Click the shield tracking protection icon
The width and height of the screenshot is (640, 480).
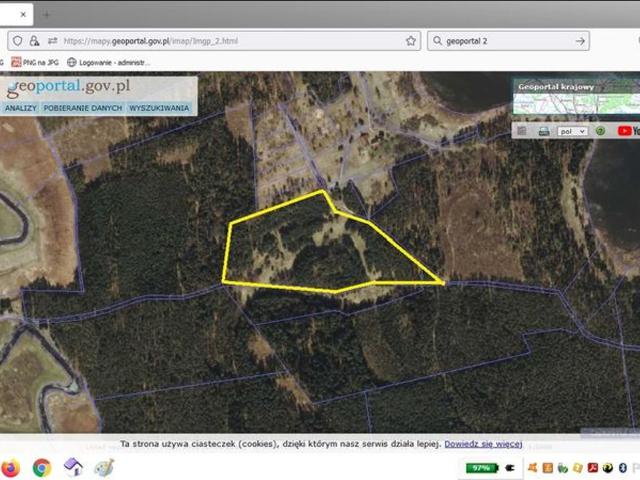16,41
